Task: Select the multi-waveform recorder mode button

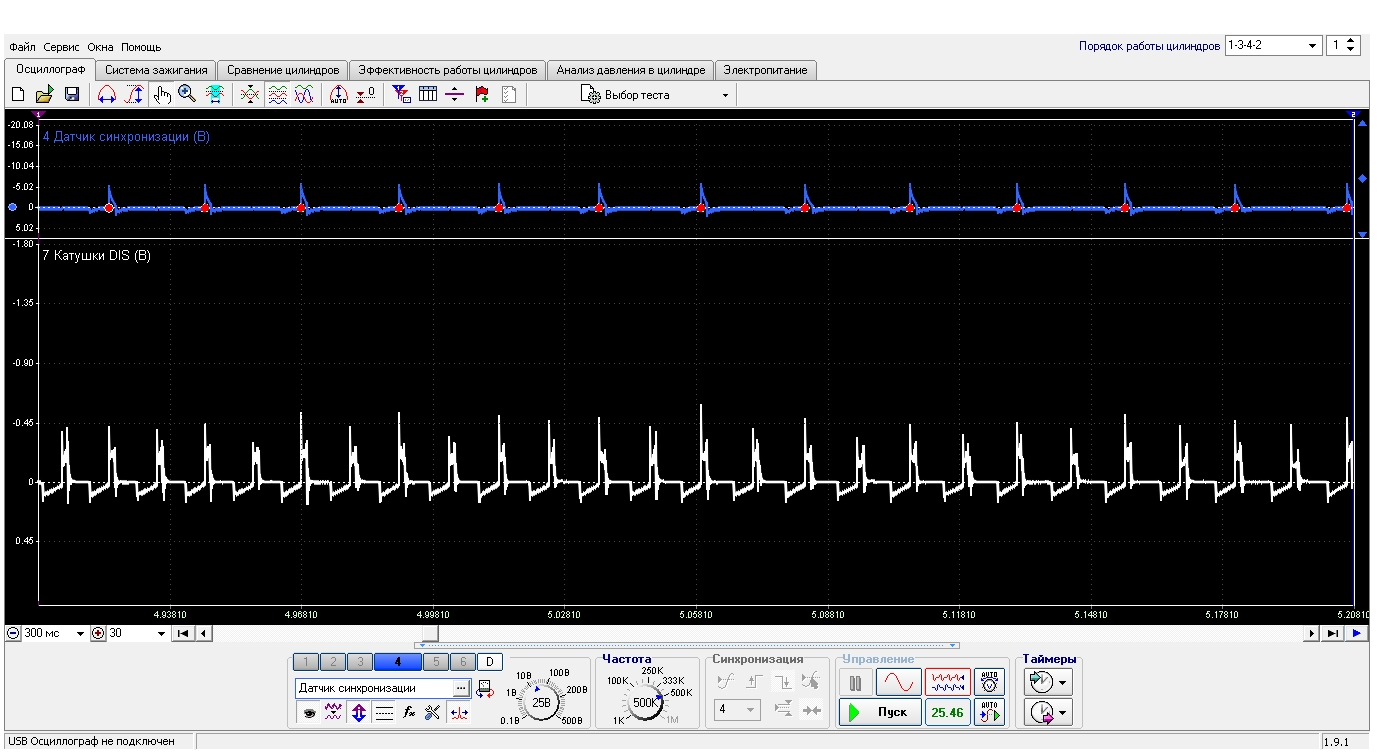Action: pos(947,682)
